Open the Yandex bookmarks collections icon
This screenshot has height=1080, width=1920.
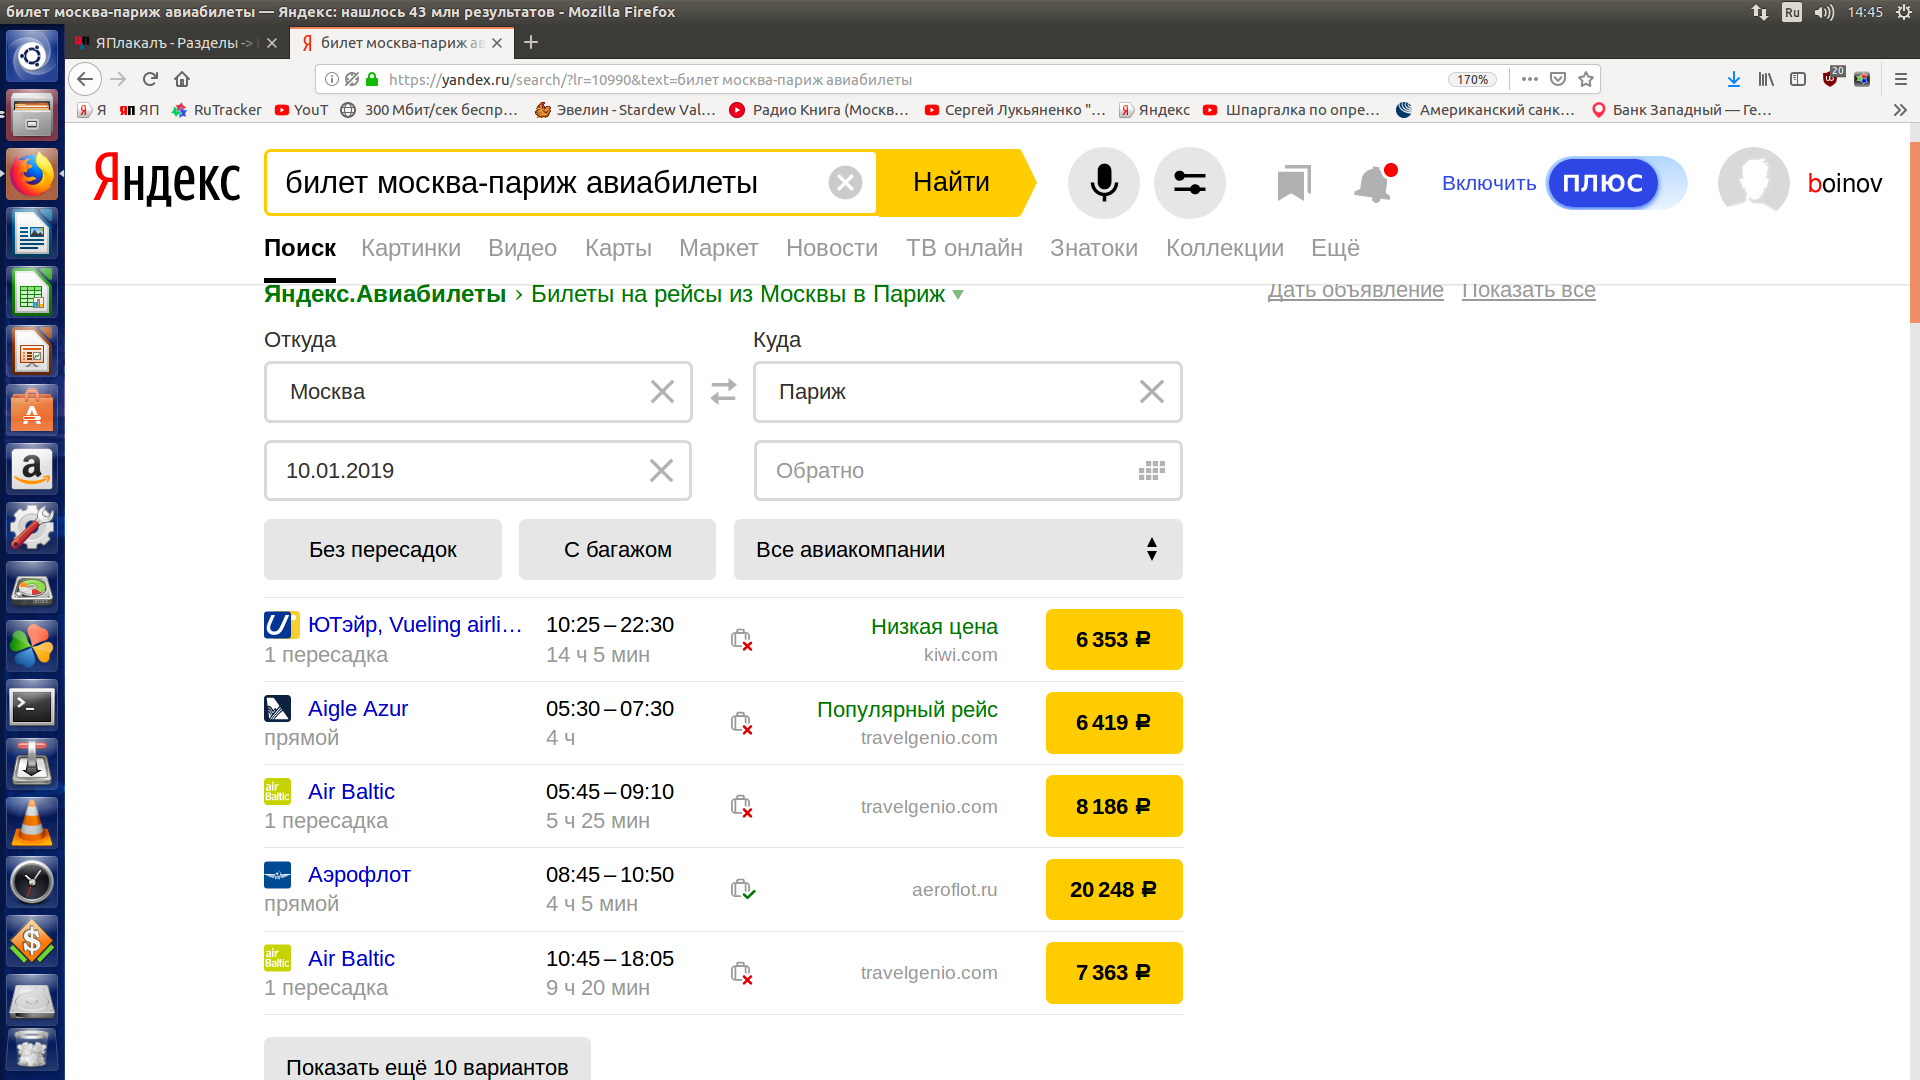pyautogui.click(x=1293, y=183)
